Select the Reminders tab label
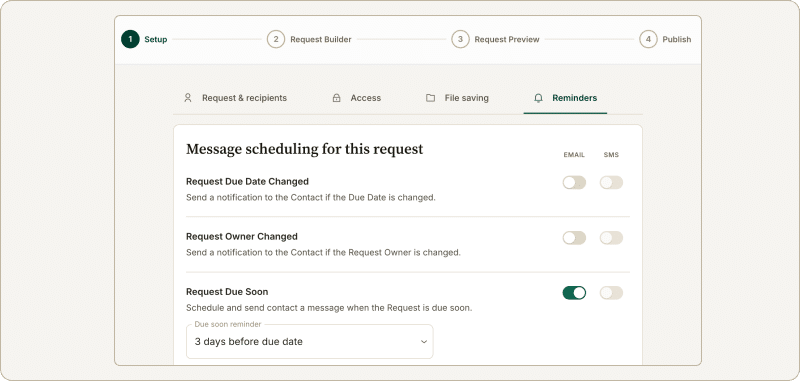This screenshot has height=381, width=800. (574, 98)
